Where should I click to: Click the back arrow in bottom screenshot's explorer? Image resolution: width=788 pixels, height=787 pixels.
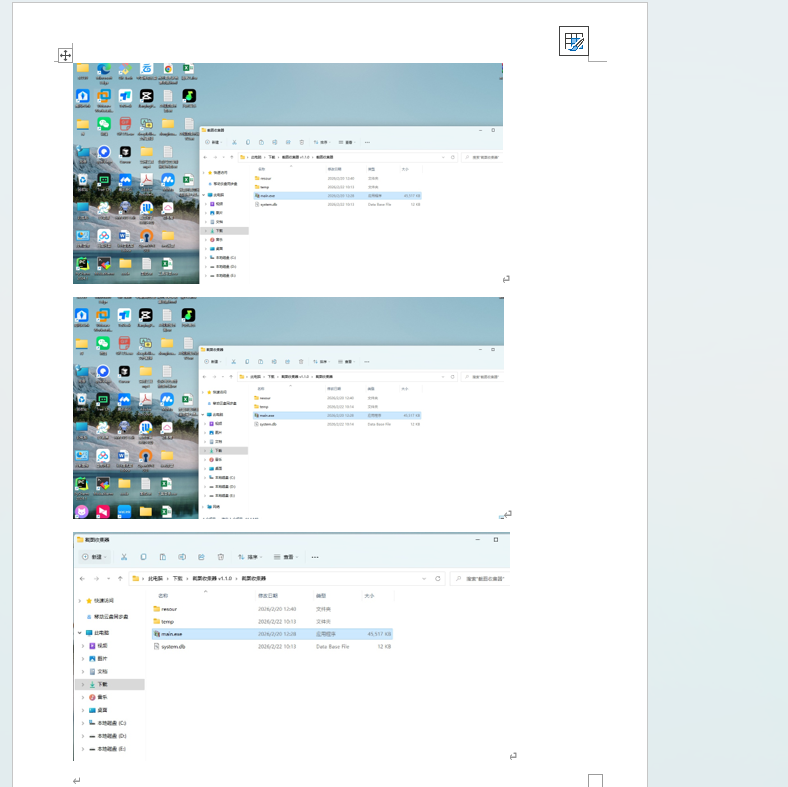coord(81,578)
